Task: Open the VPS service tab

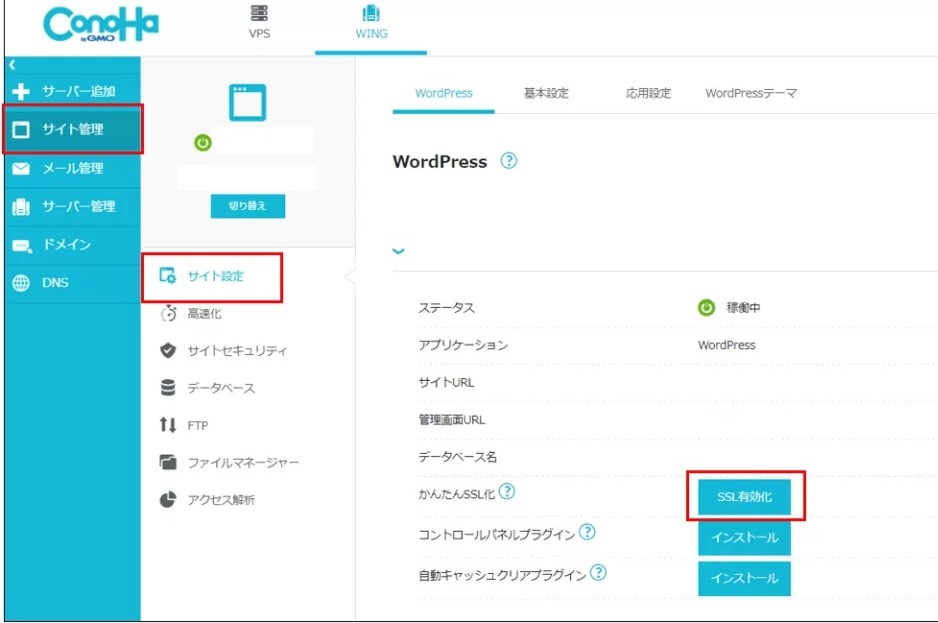Action: coord(259,22)
